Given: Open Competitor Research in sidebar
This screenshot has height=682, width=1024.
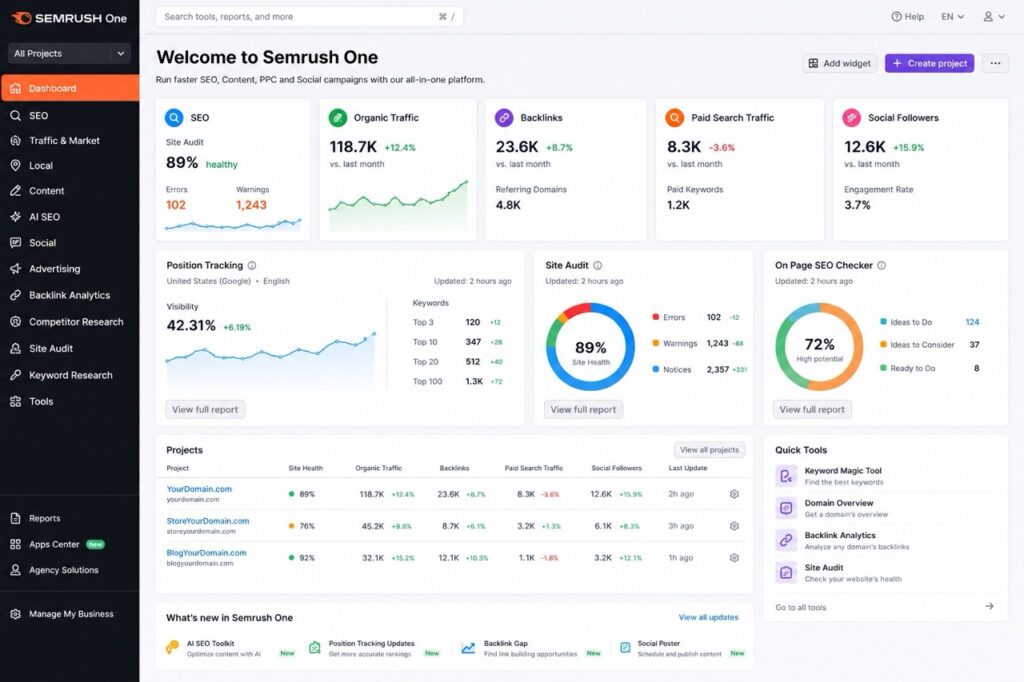Looking at the screenshot, I should pyautogui.click(x=69, y=321).
